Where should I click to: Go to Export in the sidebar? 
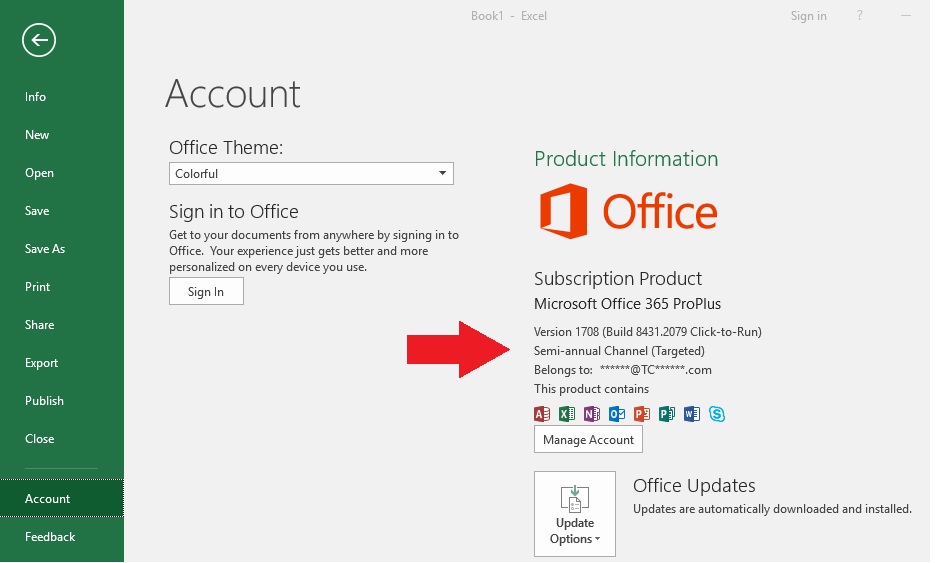pyautogui.click(x=42, y=363)
